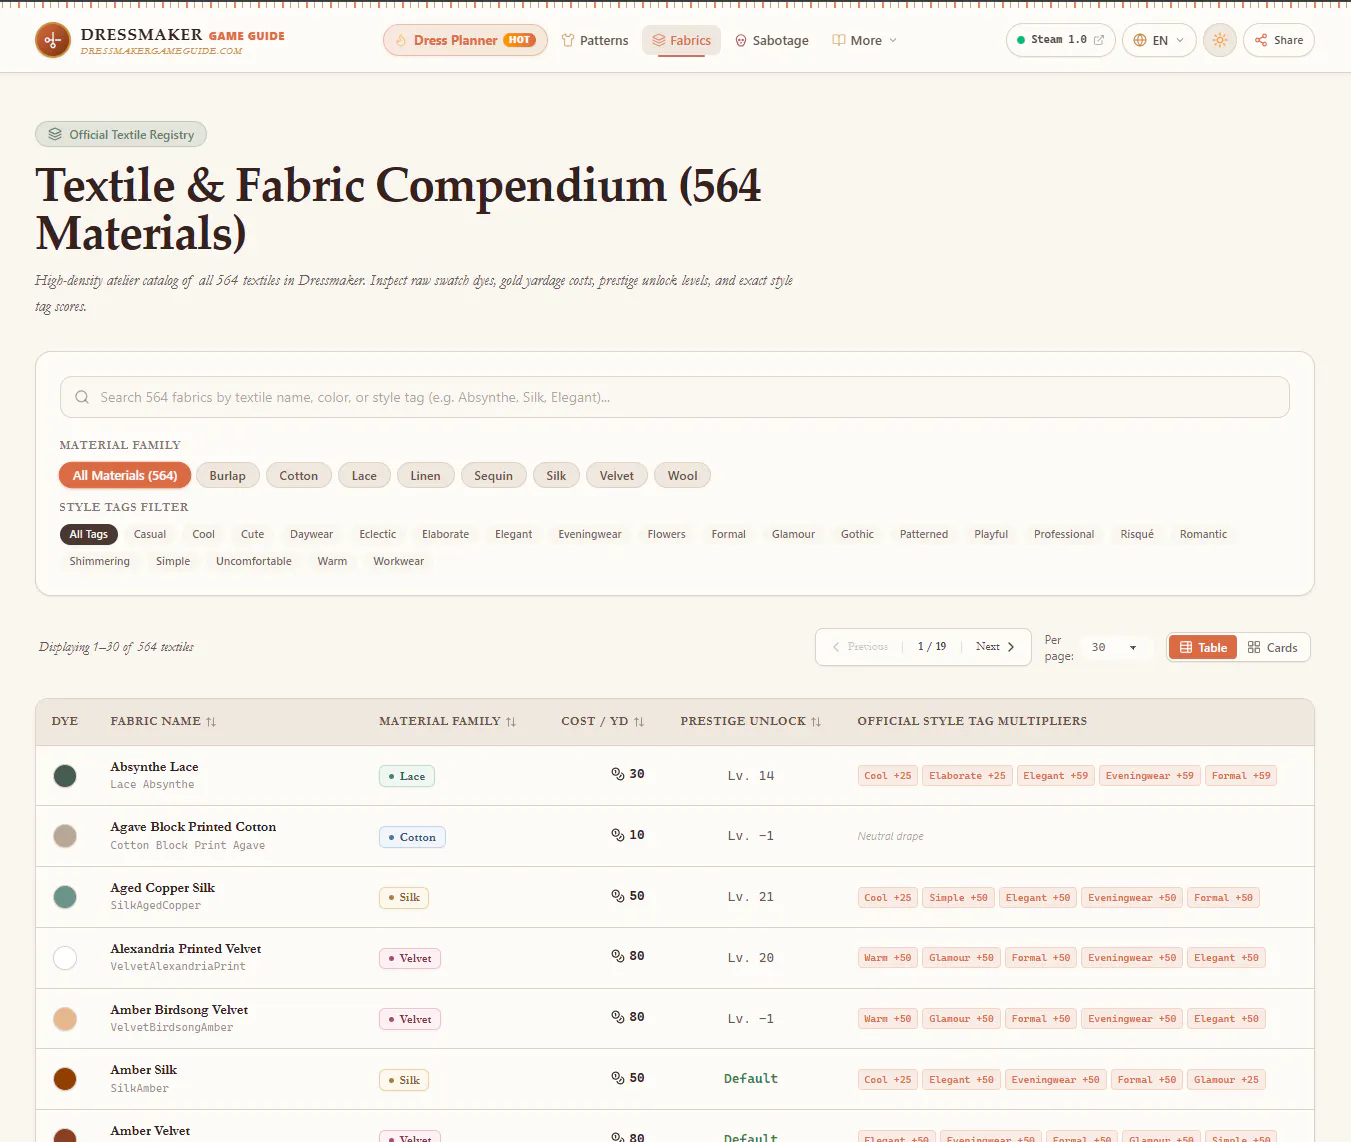
Task: Click Alexandria Printed Velvet name
Action: coord(186,949)
